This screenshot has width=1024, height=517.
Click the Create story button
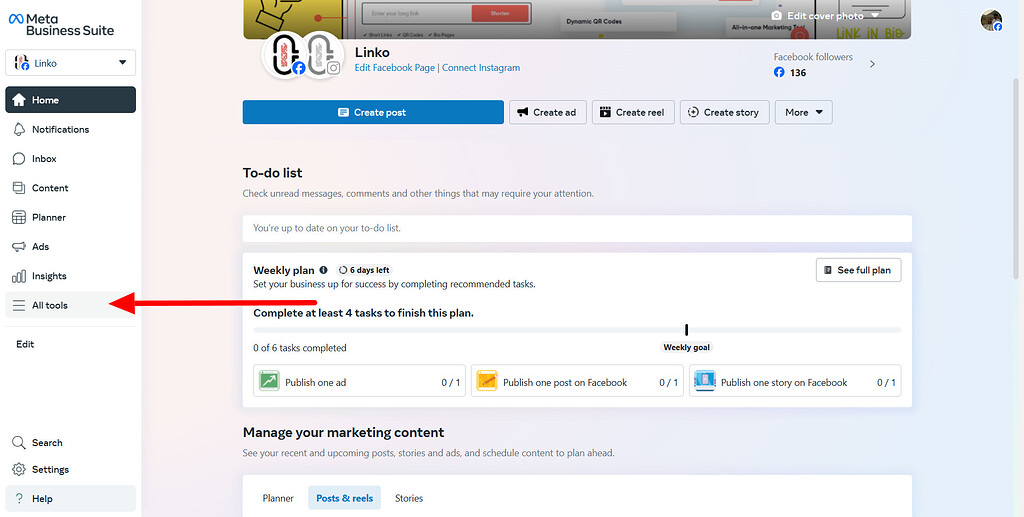[724, 112]
